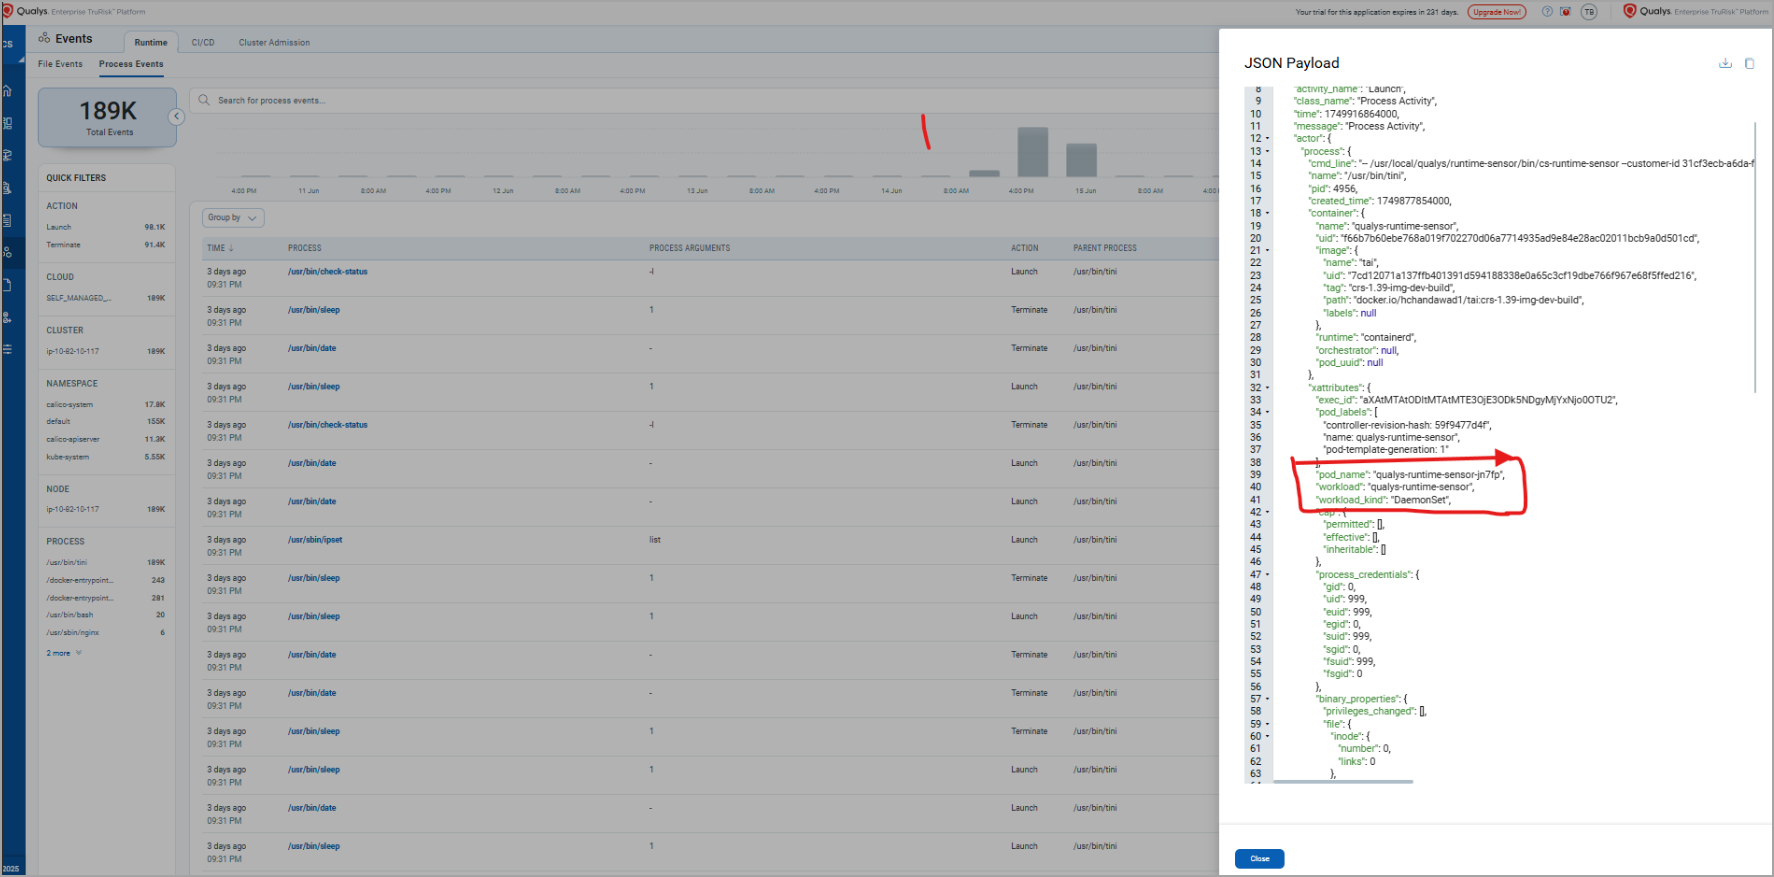1774x877 pixels.
Task: Select the File Events sub-tab
Action: click(60, 64)
